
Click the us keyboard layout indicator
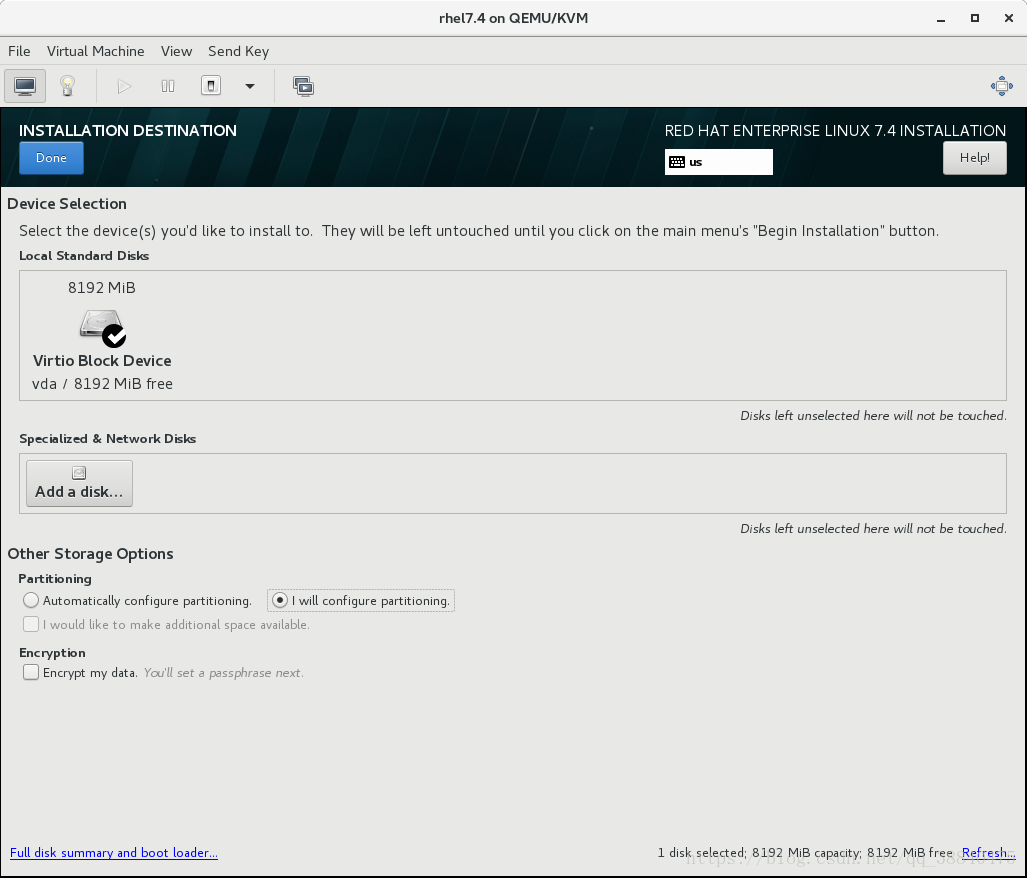[x=719, y=162]
